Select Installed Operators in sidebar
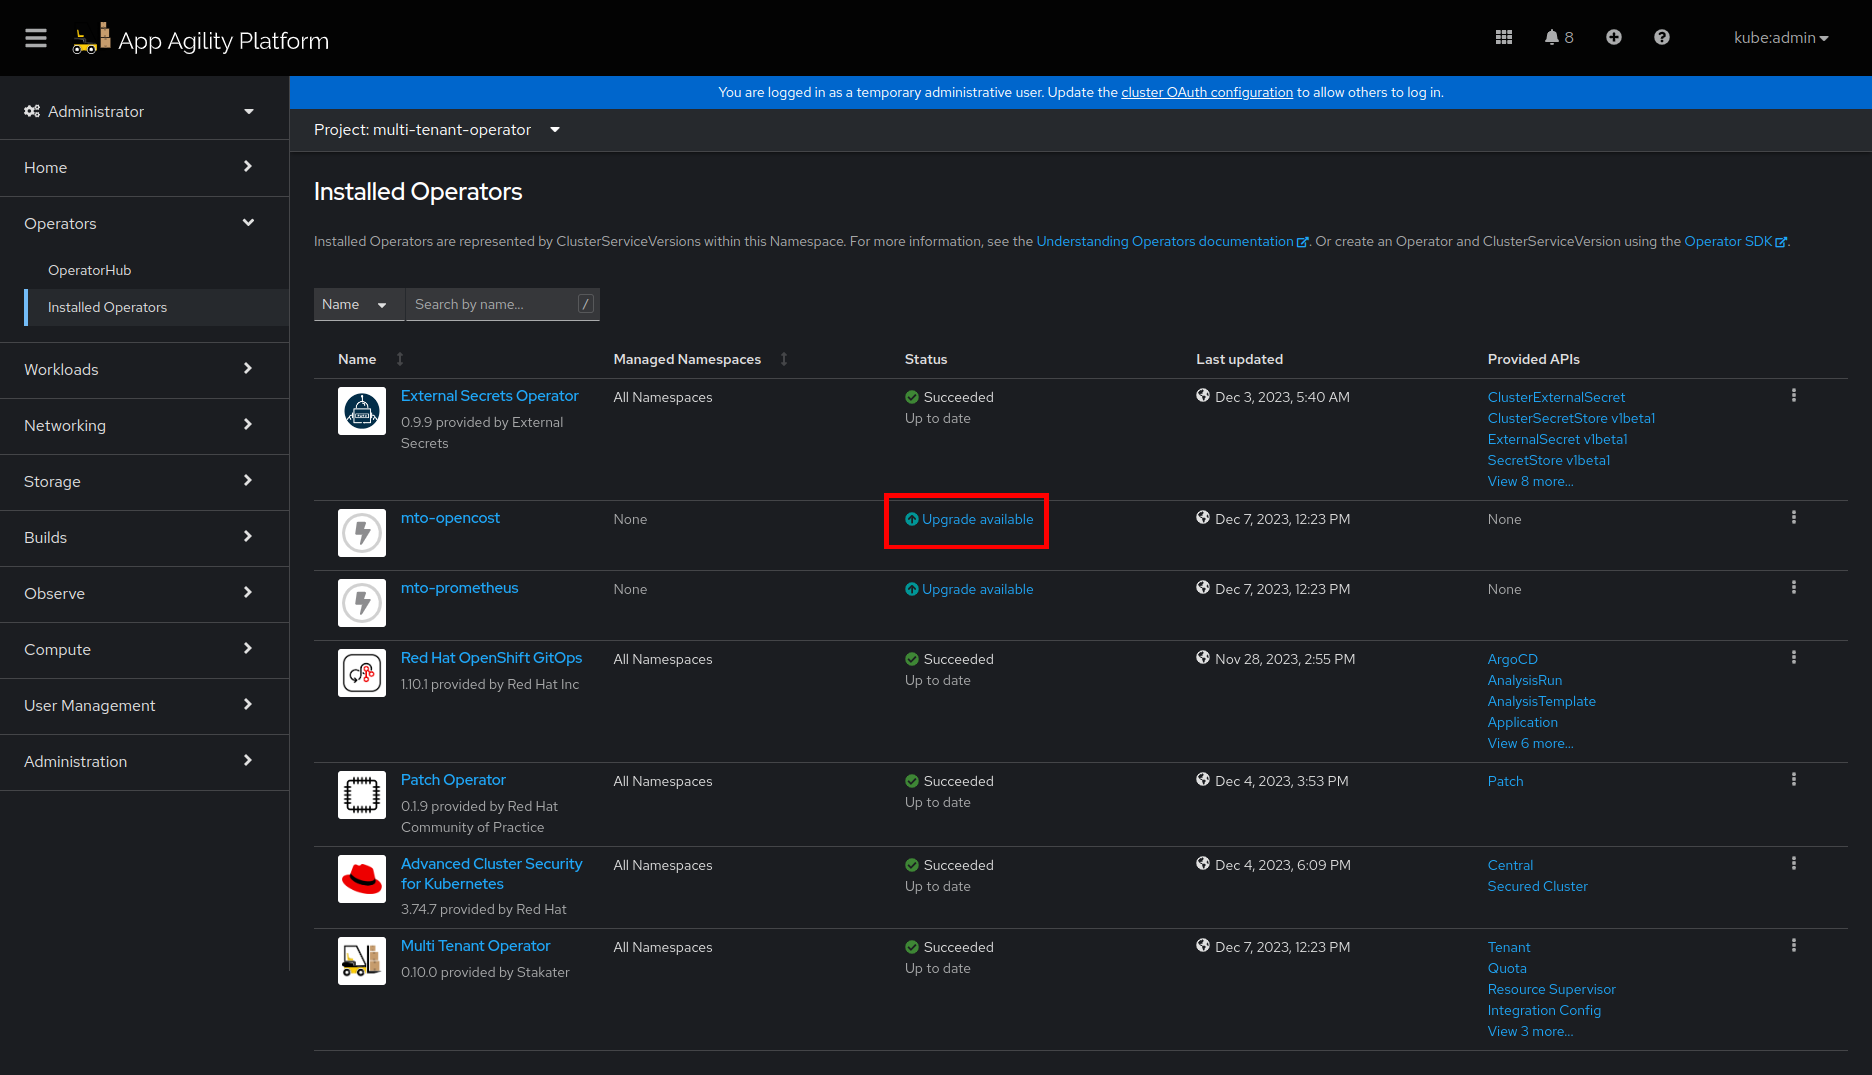 click(x=107, y=307)
